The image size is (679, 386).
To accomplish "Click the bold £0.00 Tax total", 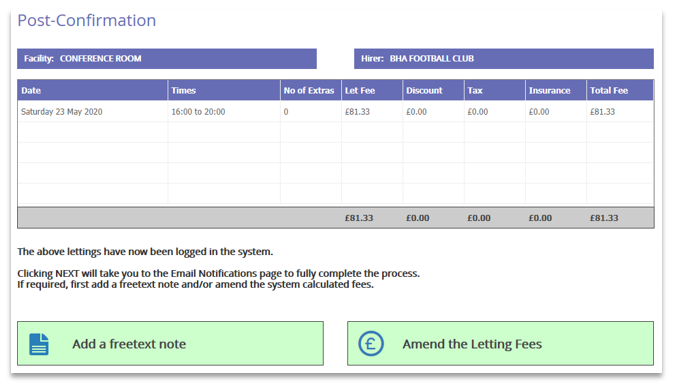I will coord(479,218).
